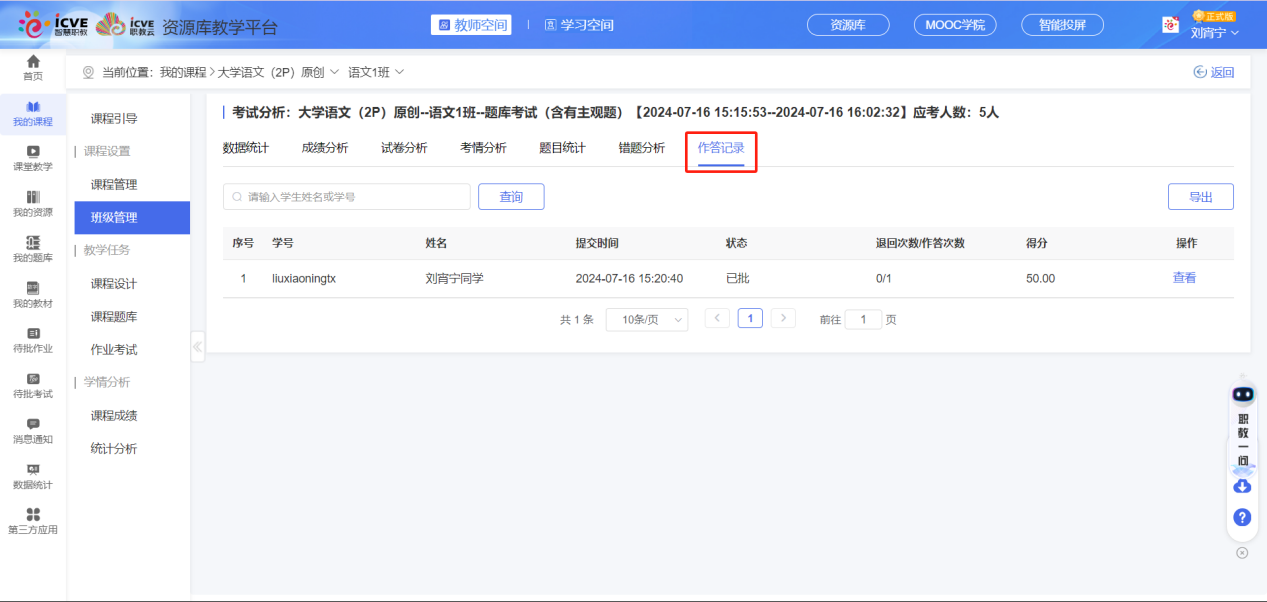Switch to the 成绩分析 tab
The image size is (1267, 602).
pyautogui.click(x=325, y=148)
